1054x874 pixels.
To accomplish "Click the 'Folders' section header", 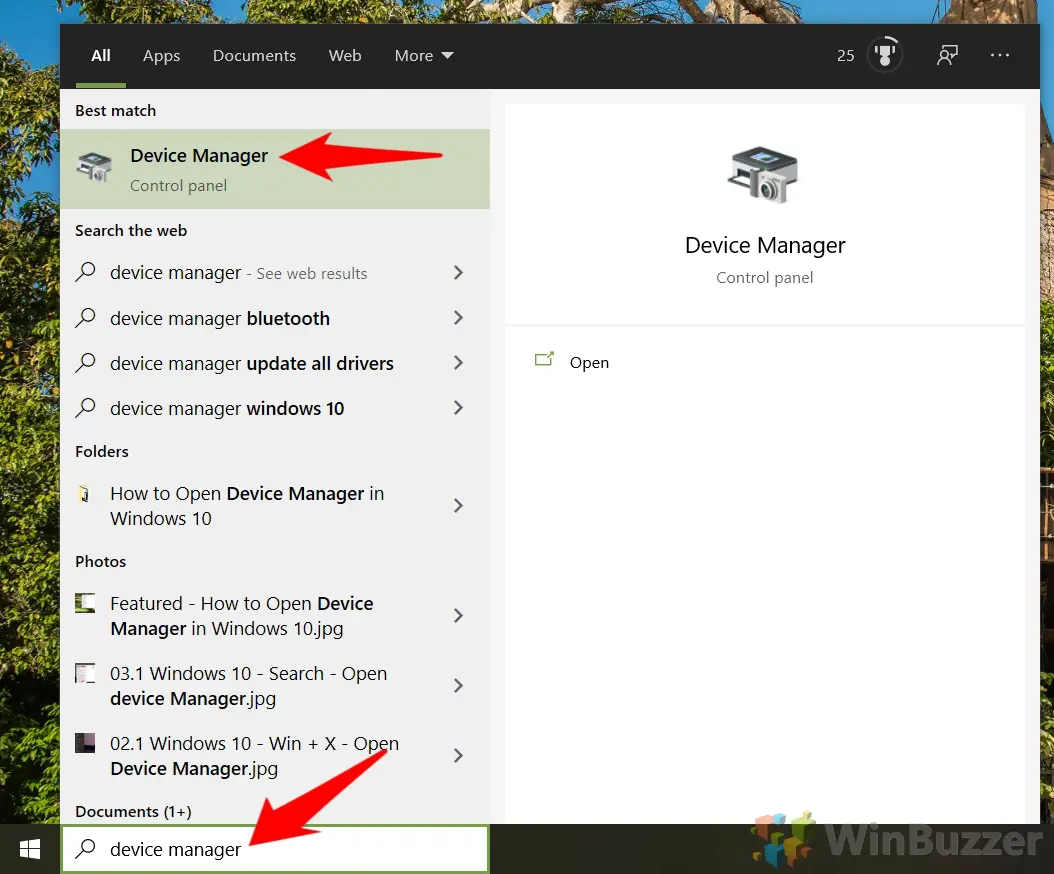I will click(x=102, y=451).
